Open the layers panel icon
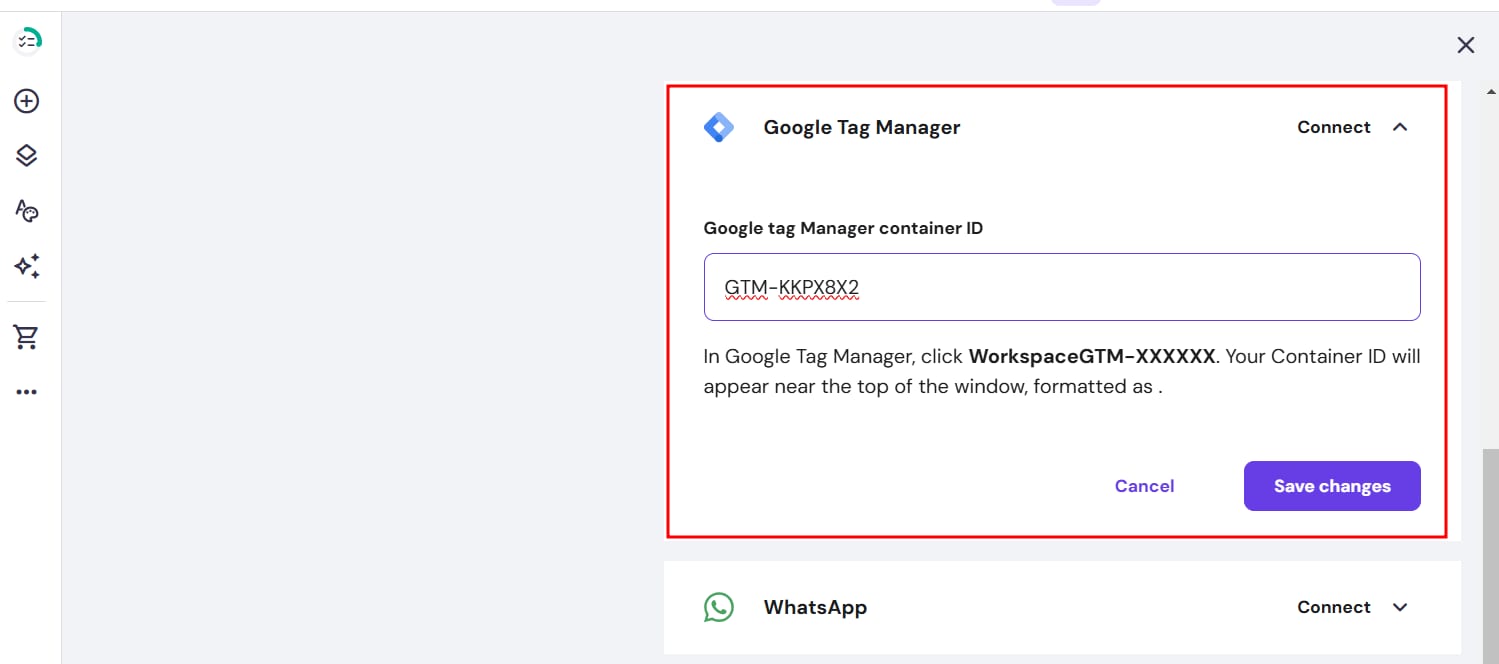Viewport: 1499px width, 664px height. [27, 155]
